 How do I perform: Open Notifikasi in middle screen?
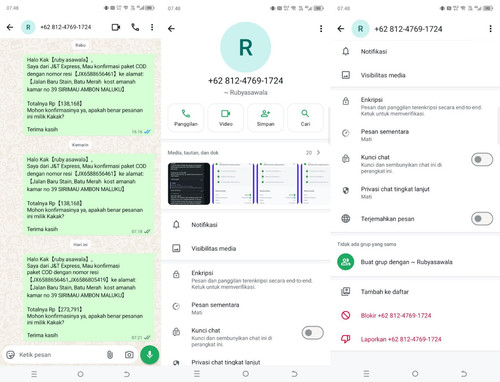tap(246, 225)
